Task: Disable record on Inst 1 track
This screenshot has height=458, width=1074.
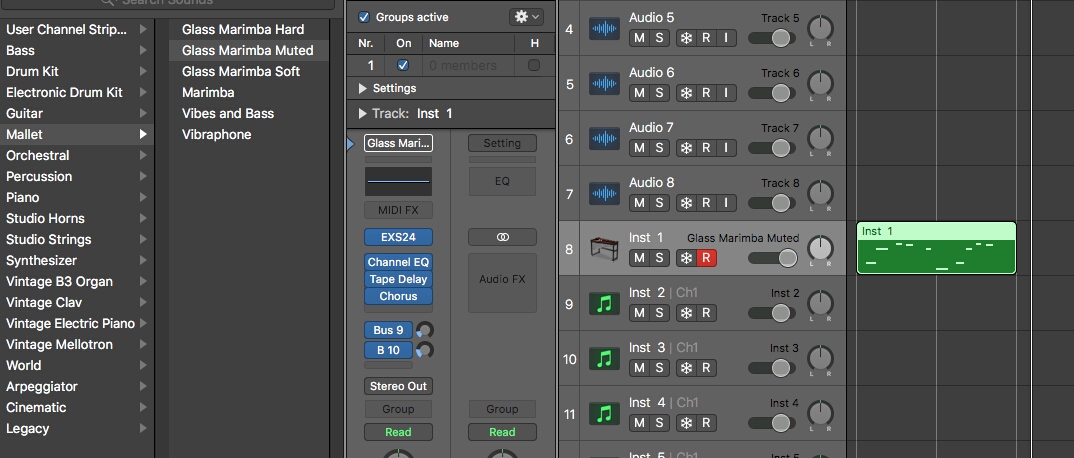Action: (x=706, y=258)
